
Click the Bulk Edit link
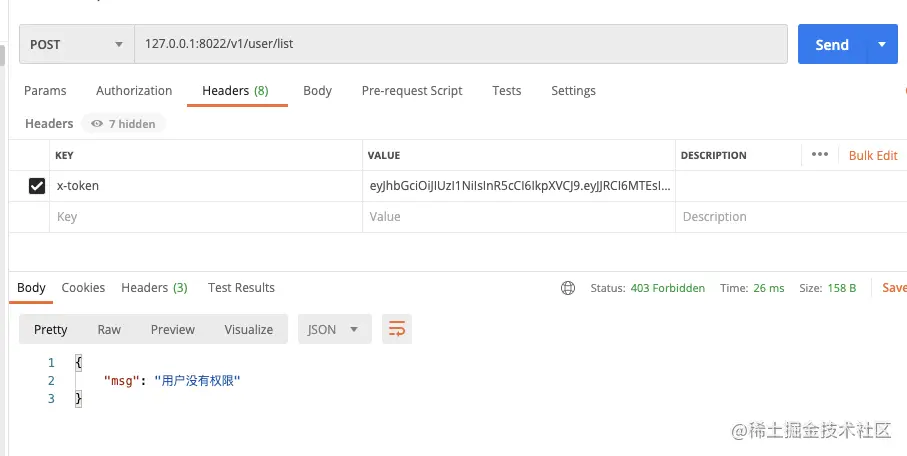coord(873,155)
